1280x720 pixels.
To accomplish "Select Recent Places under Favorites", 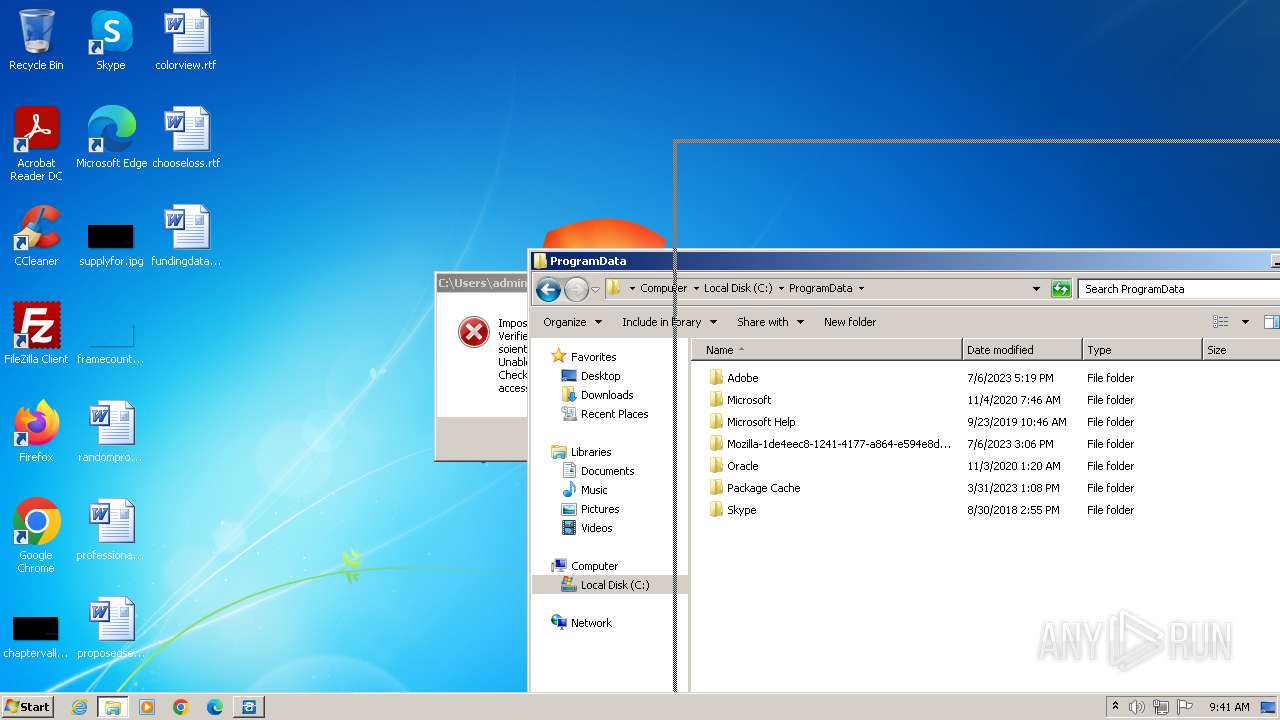I will [614, 414].
